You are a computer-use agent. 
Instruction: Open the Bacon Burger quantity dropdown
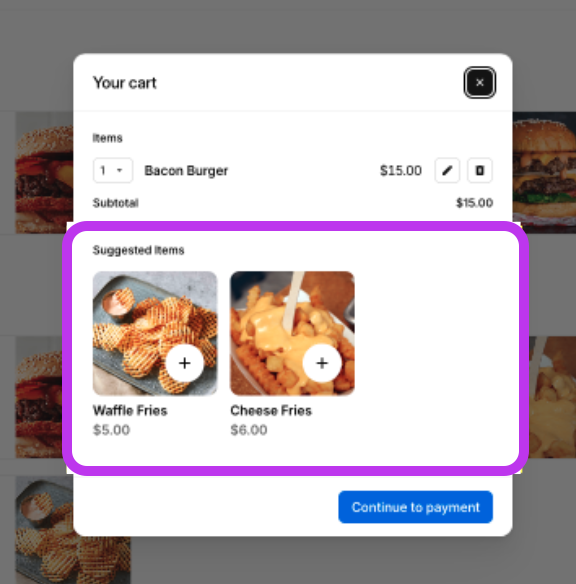tap(113, 171)
